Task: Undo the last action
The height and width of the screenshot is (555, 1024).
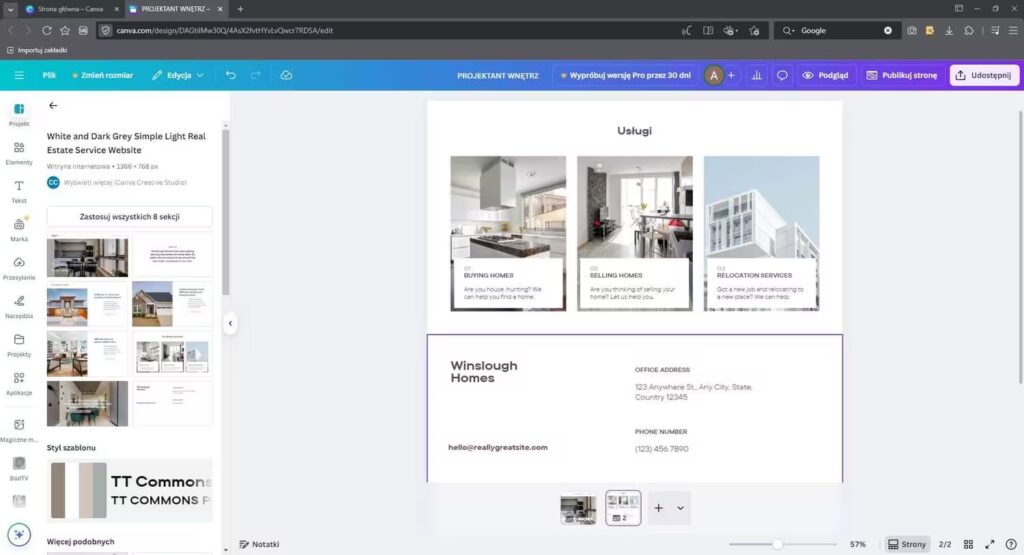Action: click(231, 75)
